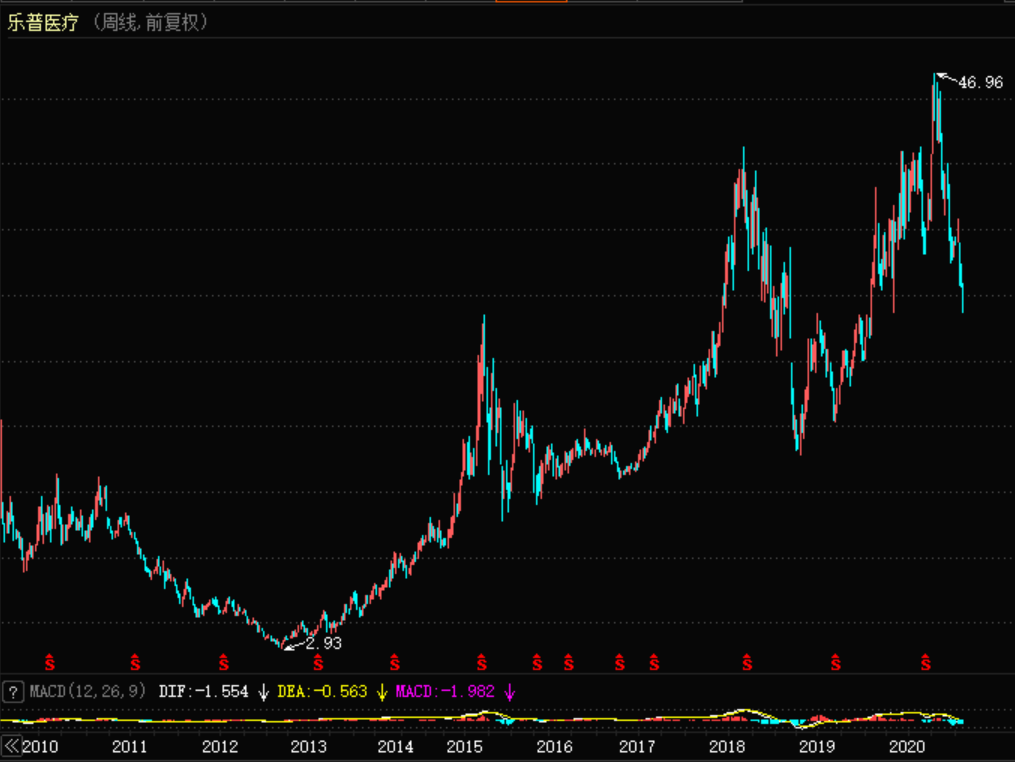Click the DEA:-0.563 readout
Screen dimensions: 1015x762
[322, 691]
